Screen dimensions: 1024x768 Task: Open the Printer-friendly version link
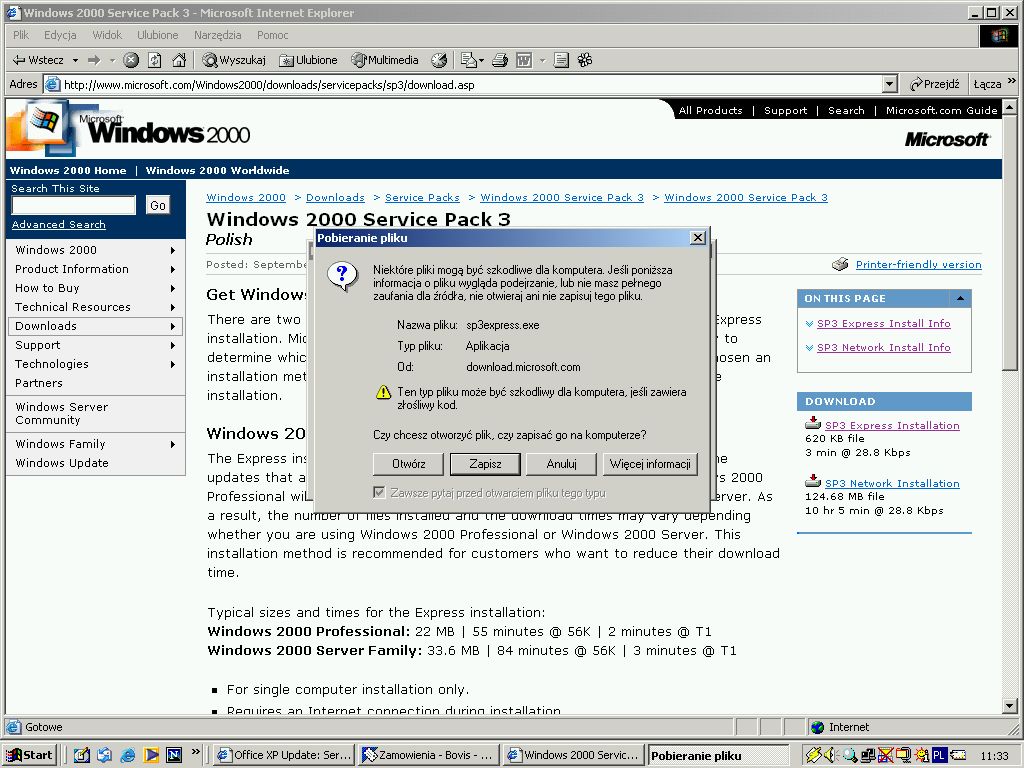[918, 264]
